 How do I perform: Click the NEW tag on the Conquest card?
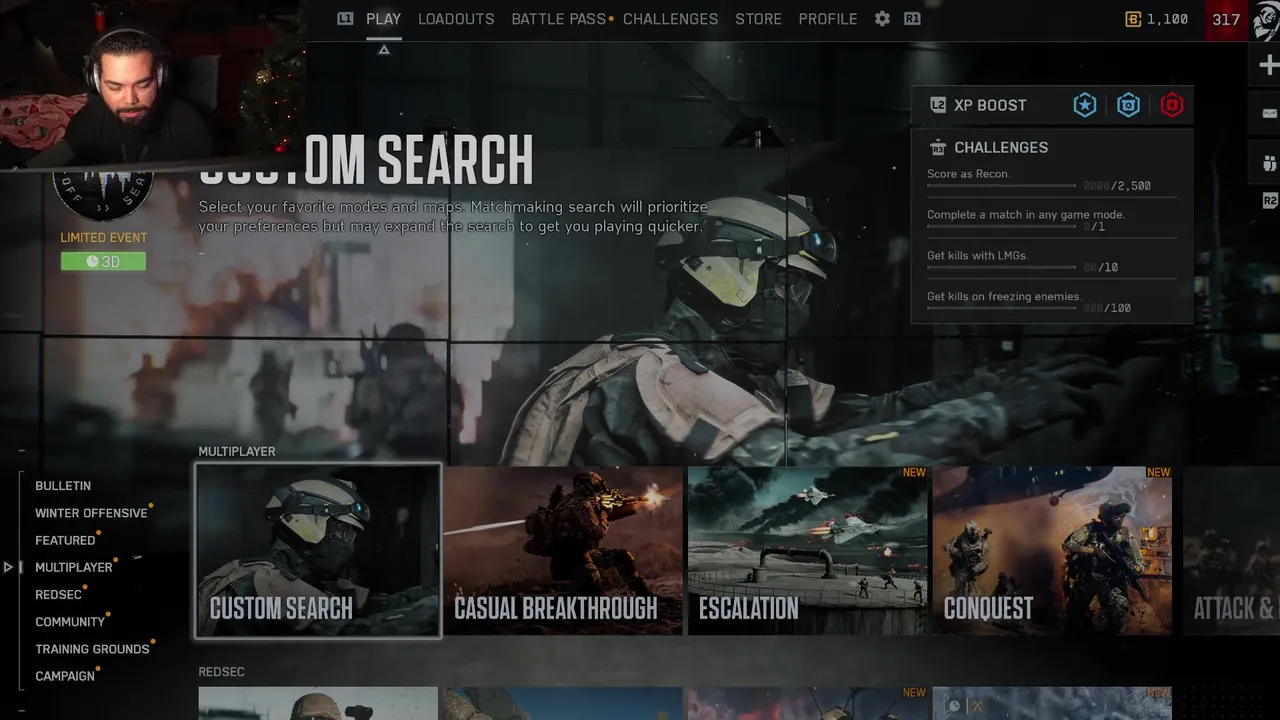point(1159,473)
